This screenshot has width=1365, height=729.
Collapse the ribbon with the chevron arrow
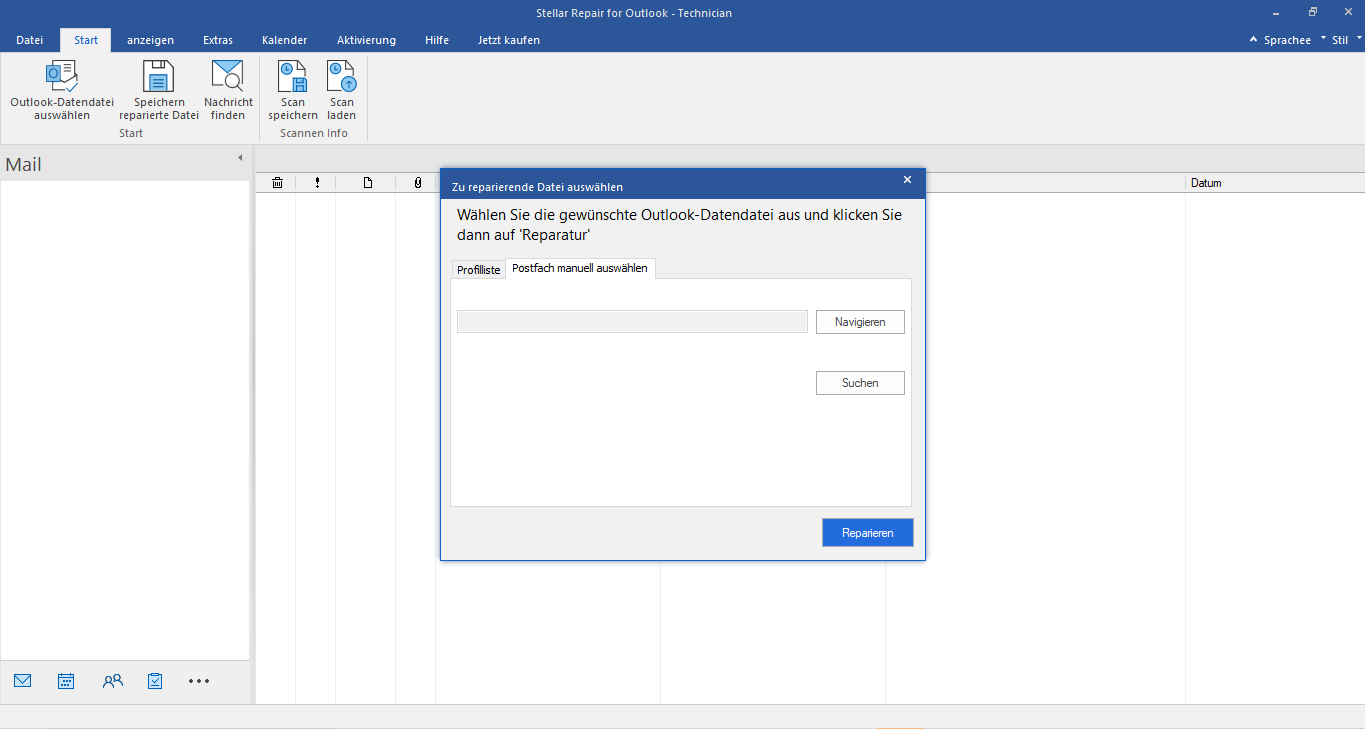coord(1252,39)
